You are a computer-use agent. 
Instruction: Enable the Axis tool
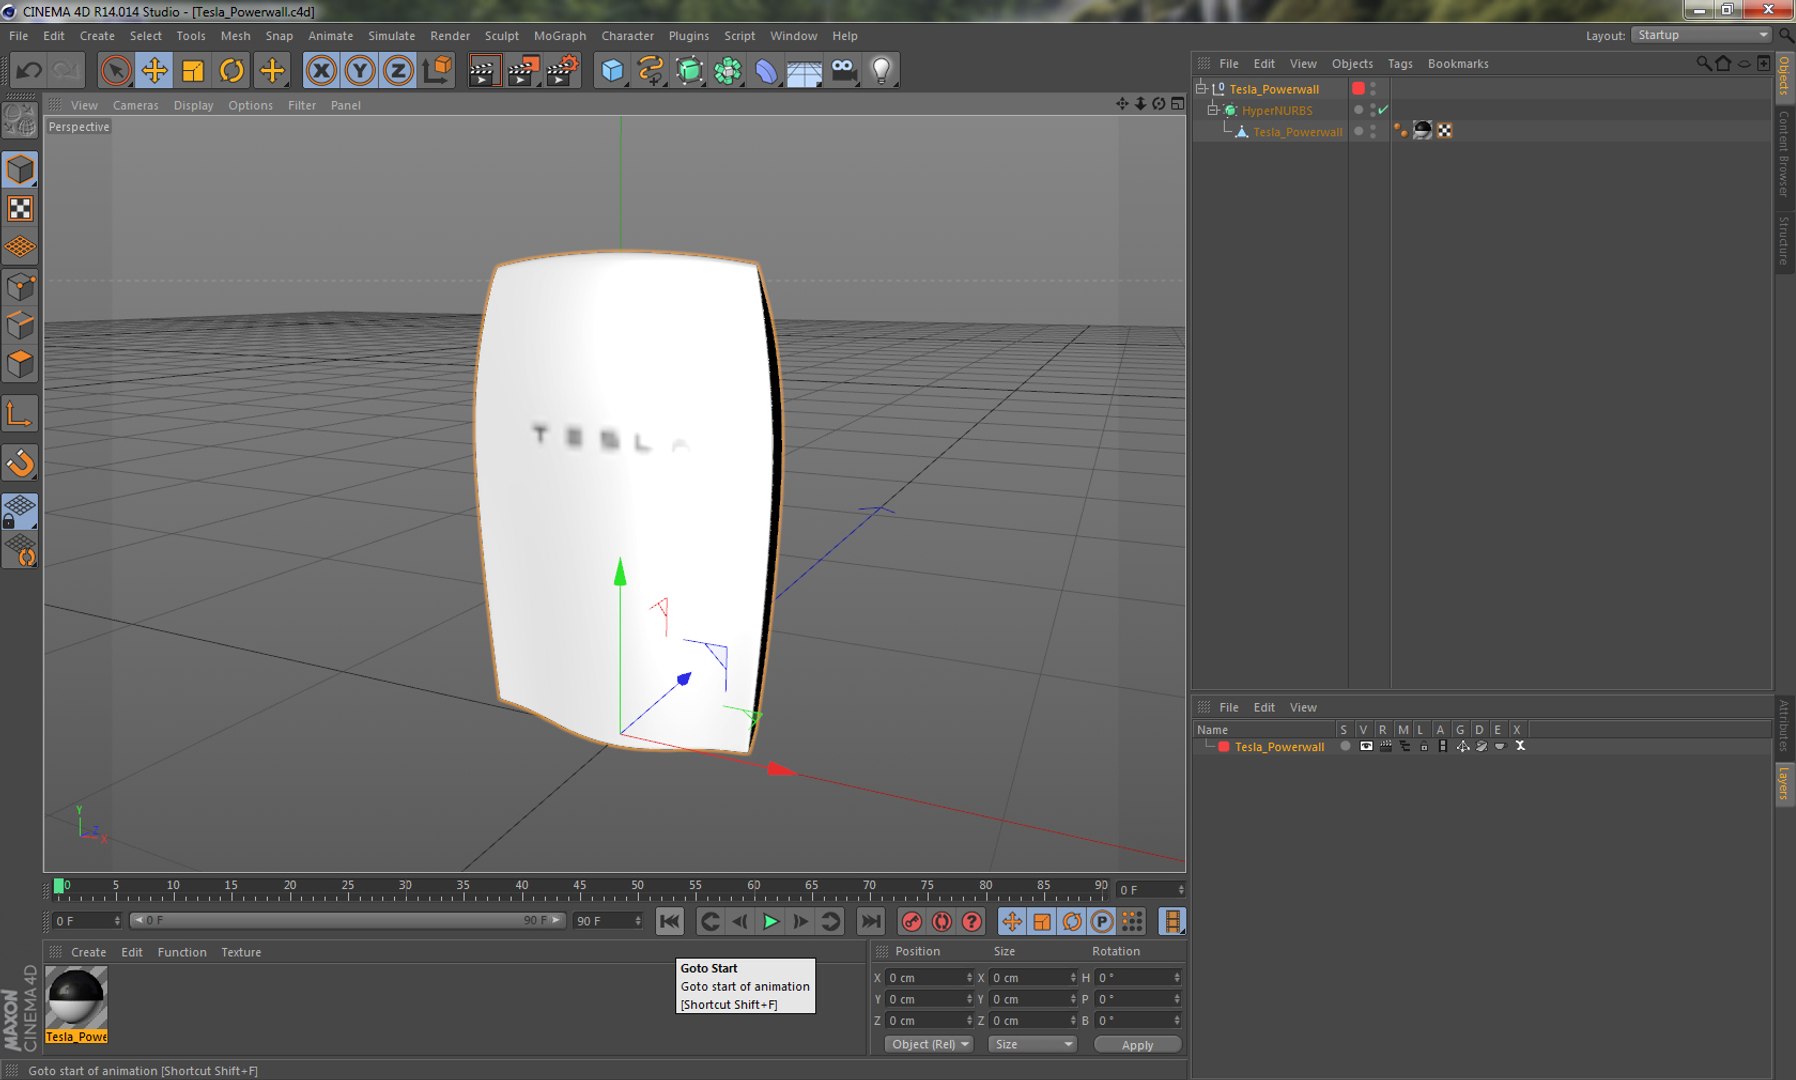tap(20, 414)
